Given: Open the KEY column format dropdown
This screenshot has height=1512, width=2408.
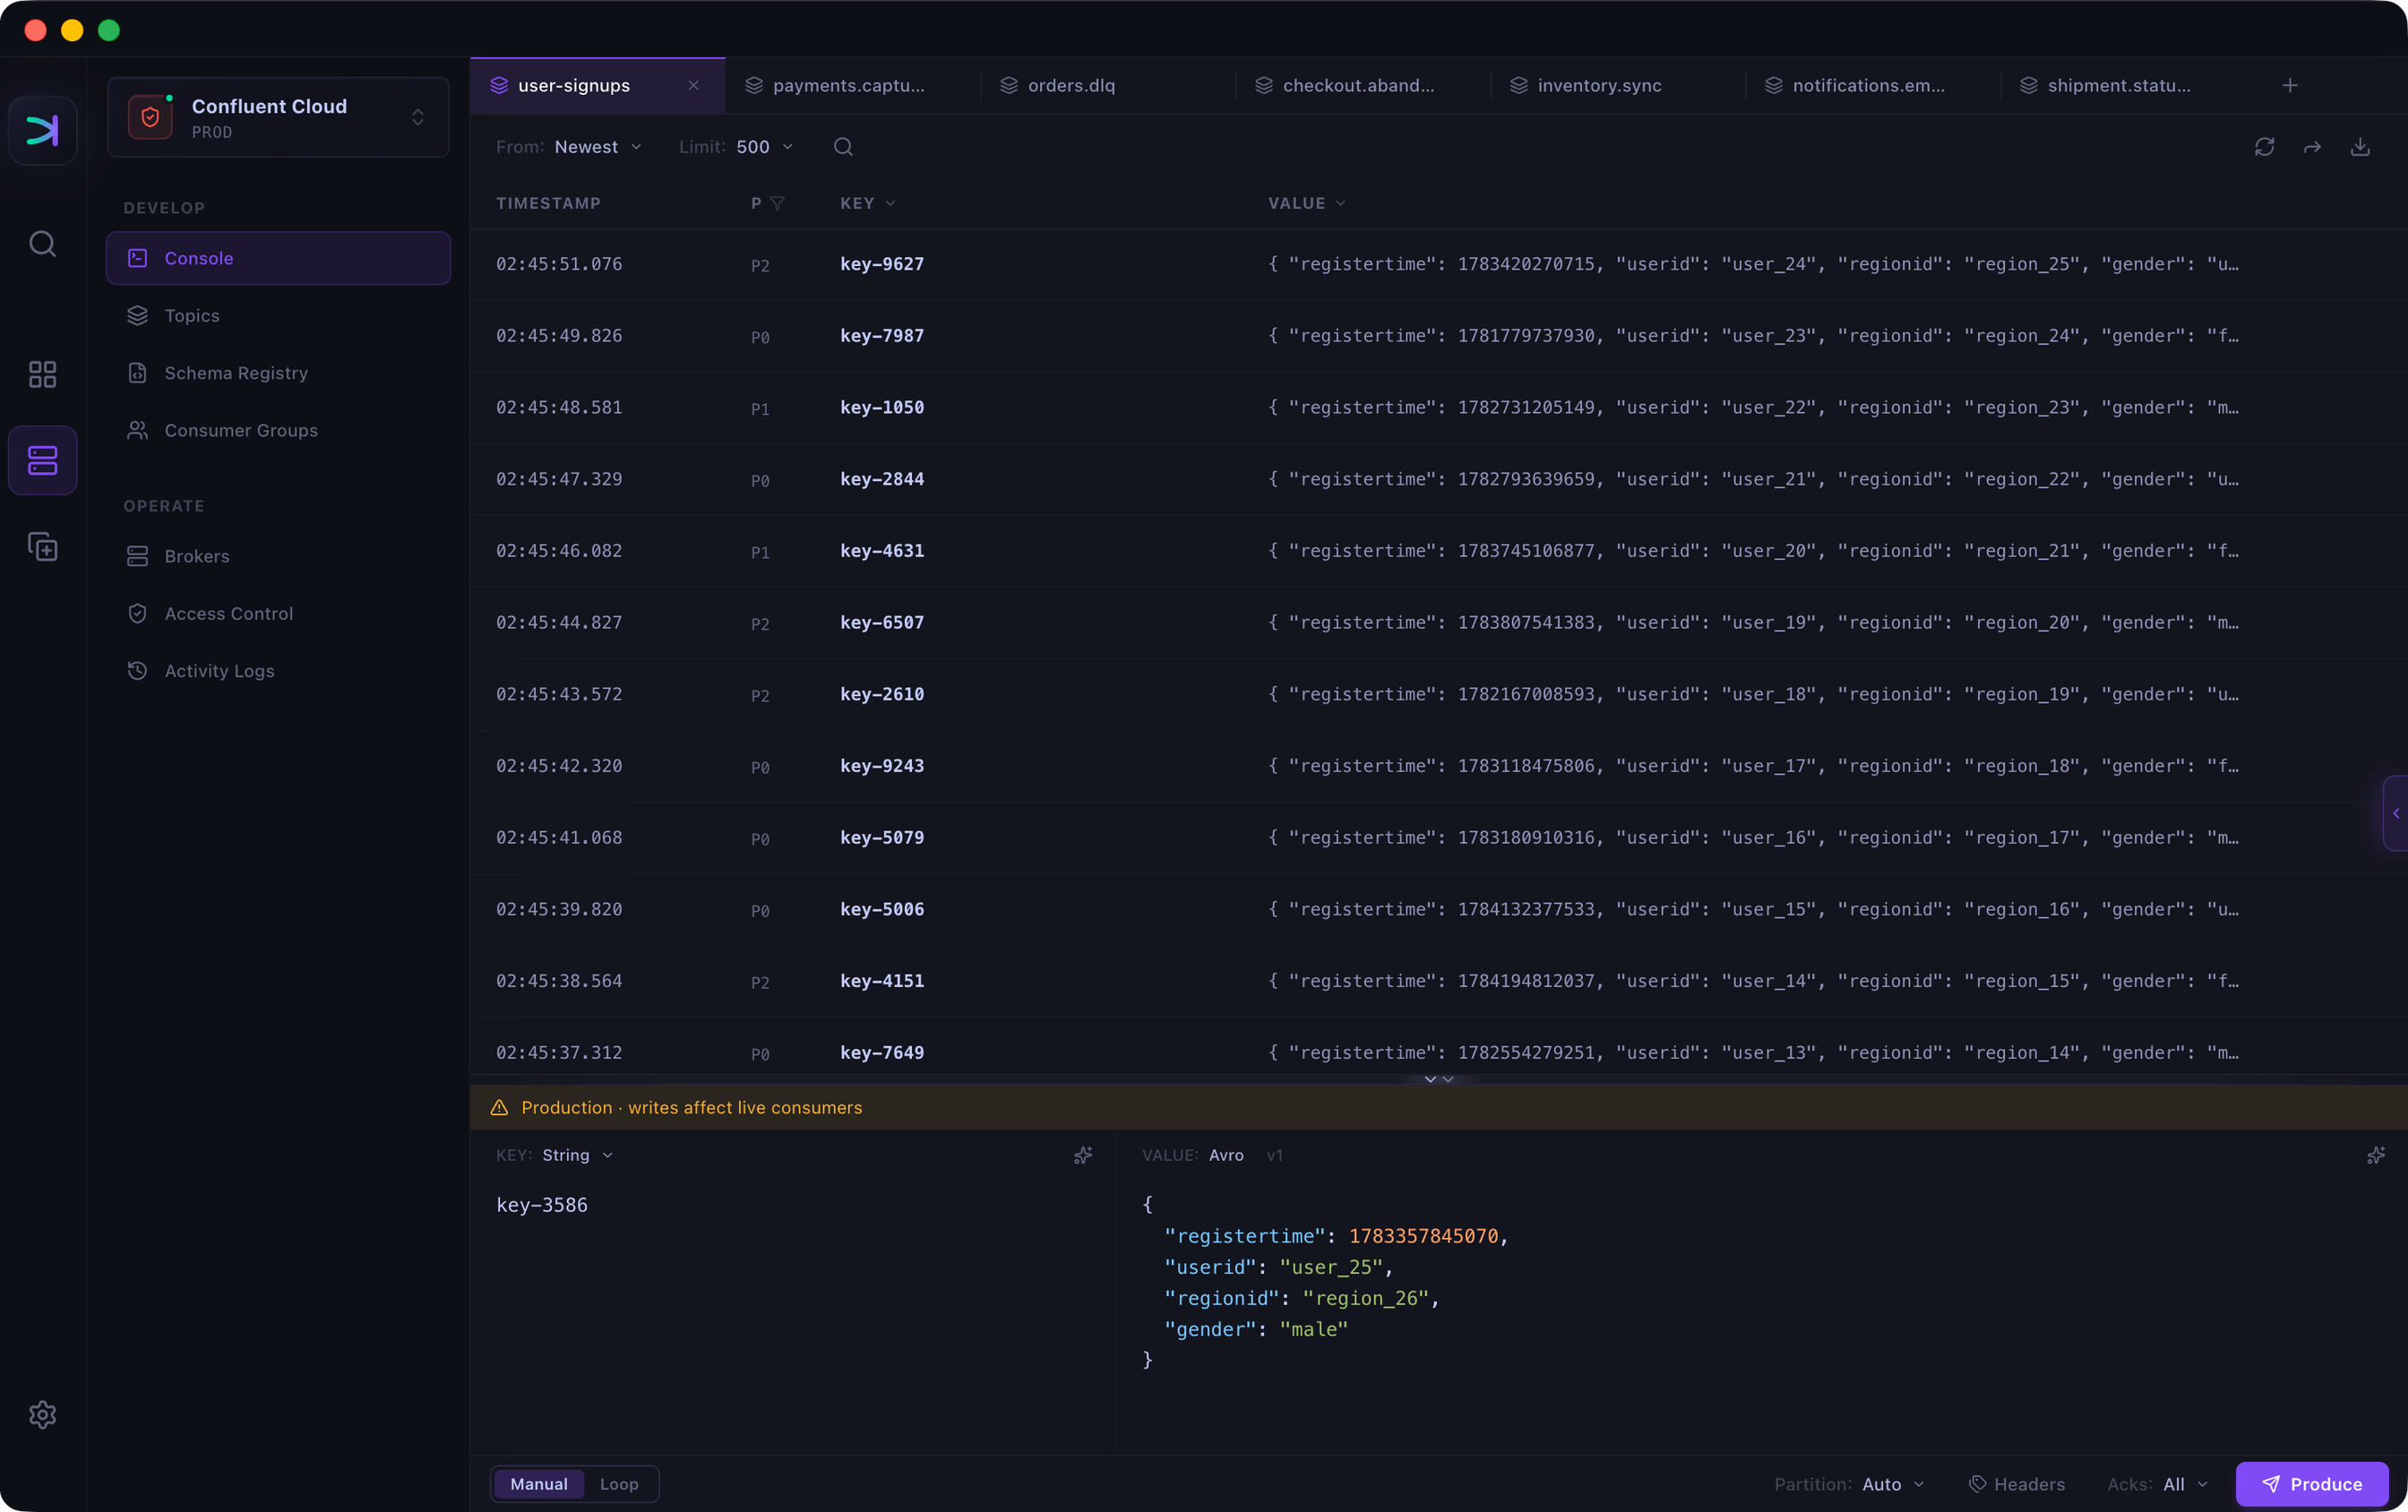Looking at the screenshot, I should coord(868,203).
